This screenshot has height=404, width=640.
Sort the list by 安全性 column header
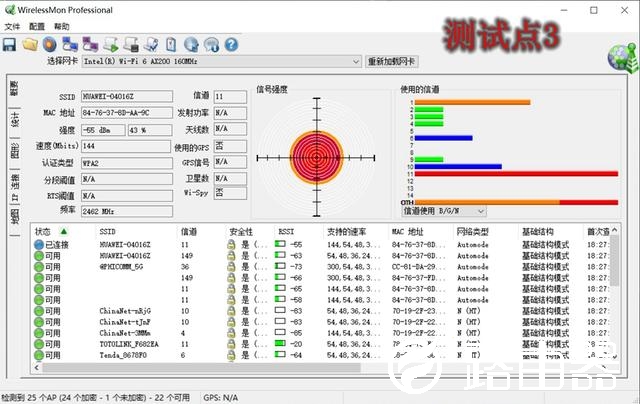coord(241,232)
